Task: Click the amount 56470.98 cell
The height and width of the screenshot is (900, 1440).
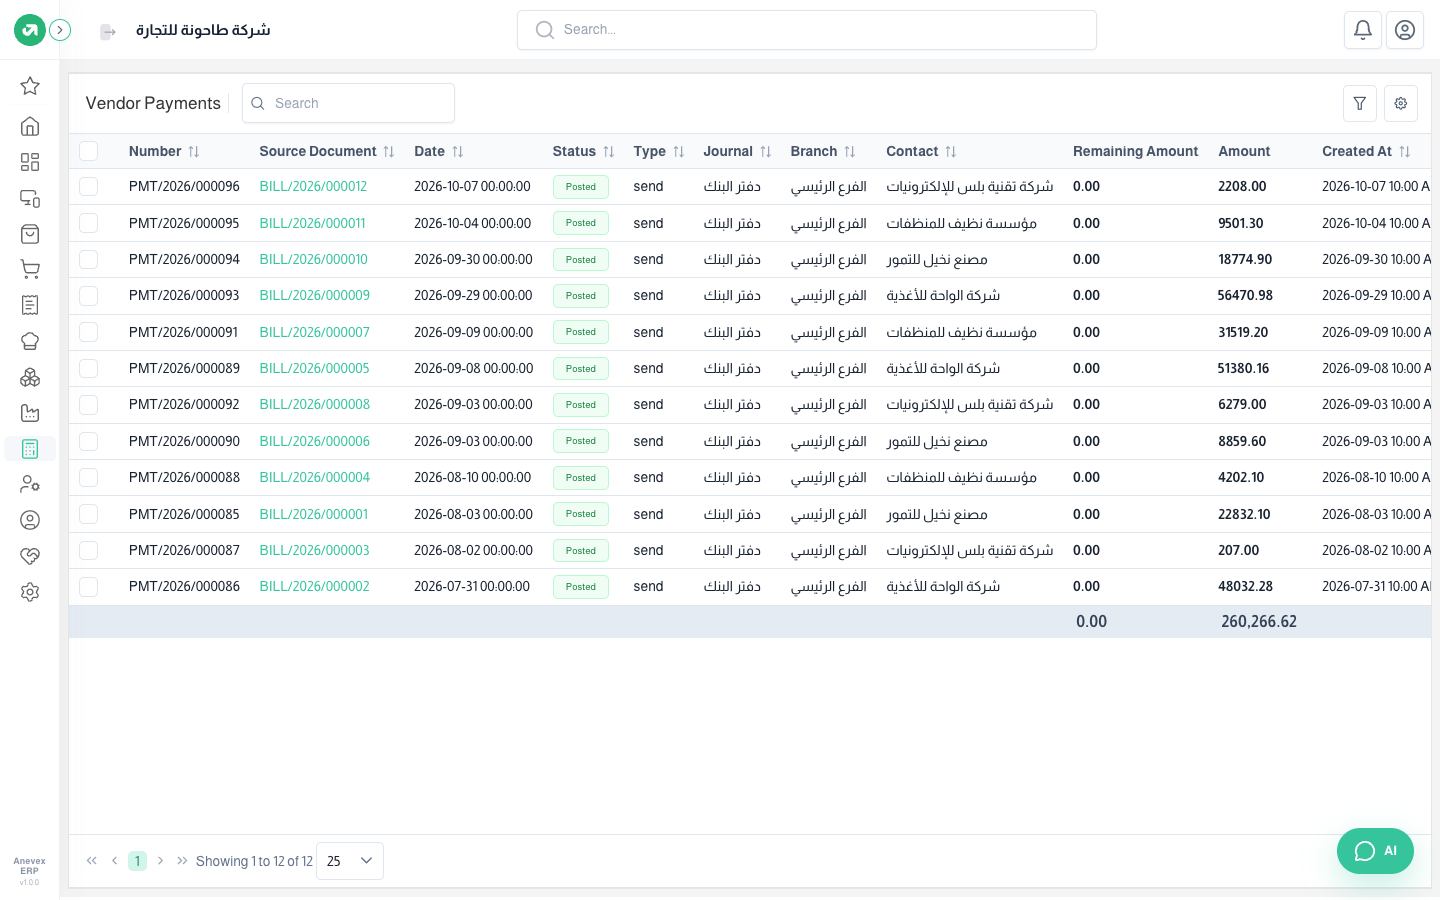Action: point(1245,295)
